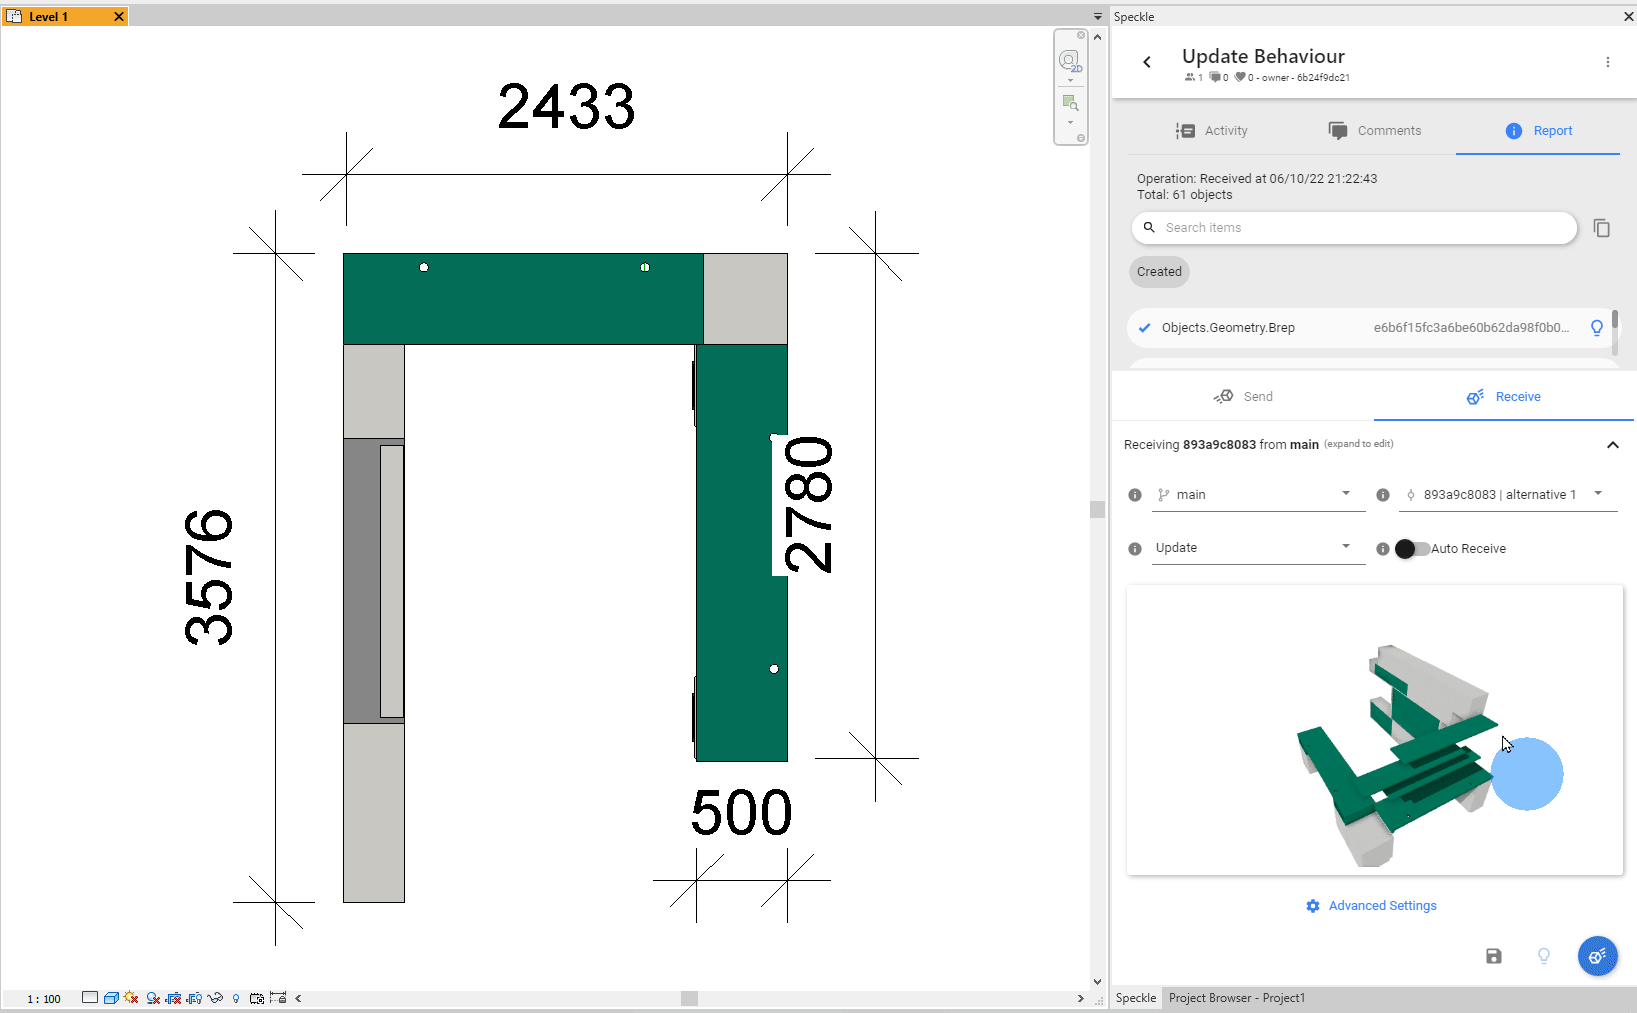Open the Update receive mode dropdown

click(1258, 547)
